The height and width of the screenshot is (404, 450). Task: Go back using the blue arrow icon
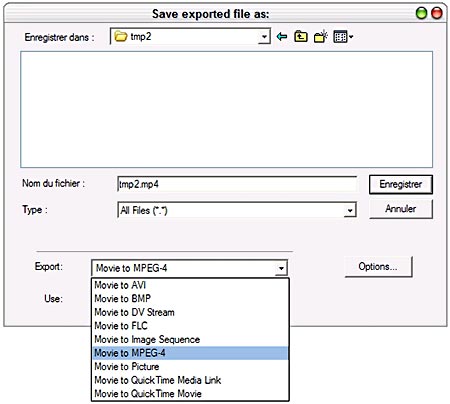(282, 36)
